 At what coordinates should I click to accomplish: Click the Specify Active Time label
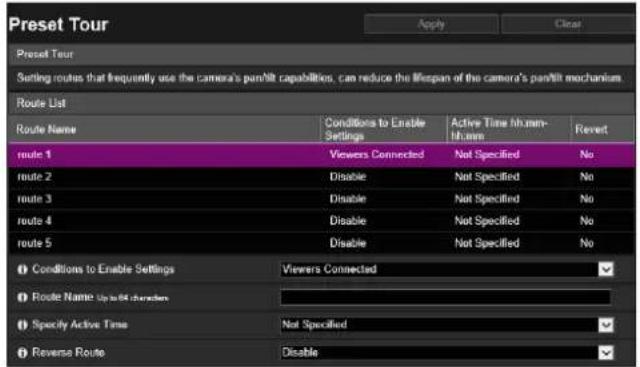80,325
